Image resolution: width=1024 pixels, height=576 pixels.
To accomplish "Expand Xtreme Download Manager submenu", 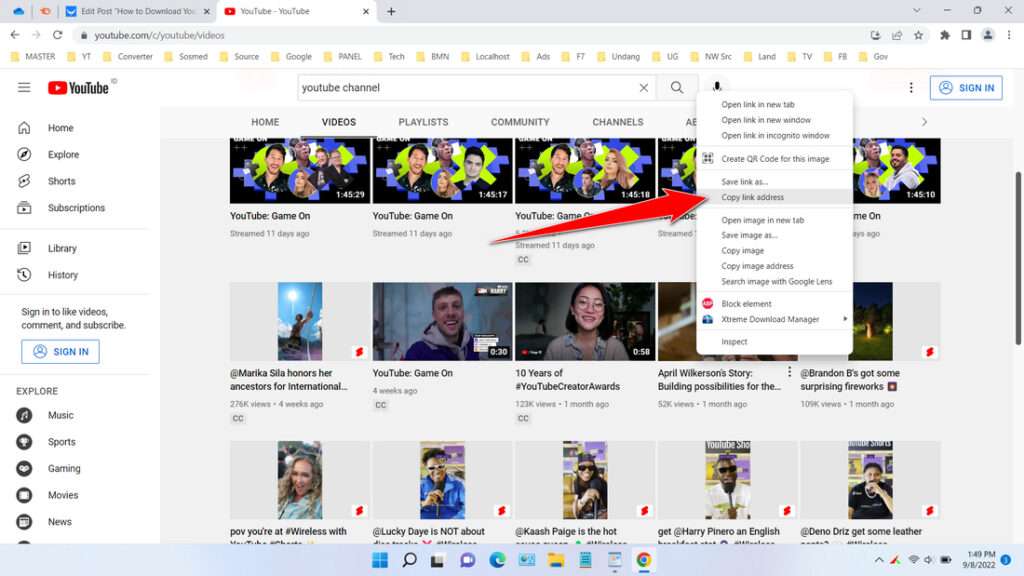I will (x=775, y=319).
